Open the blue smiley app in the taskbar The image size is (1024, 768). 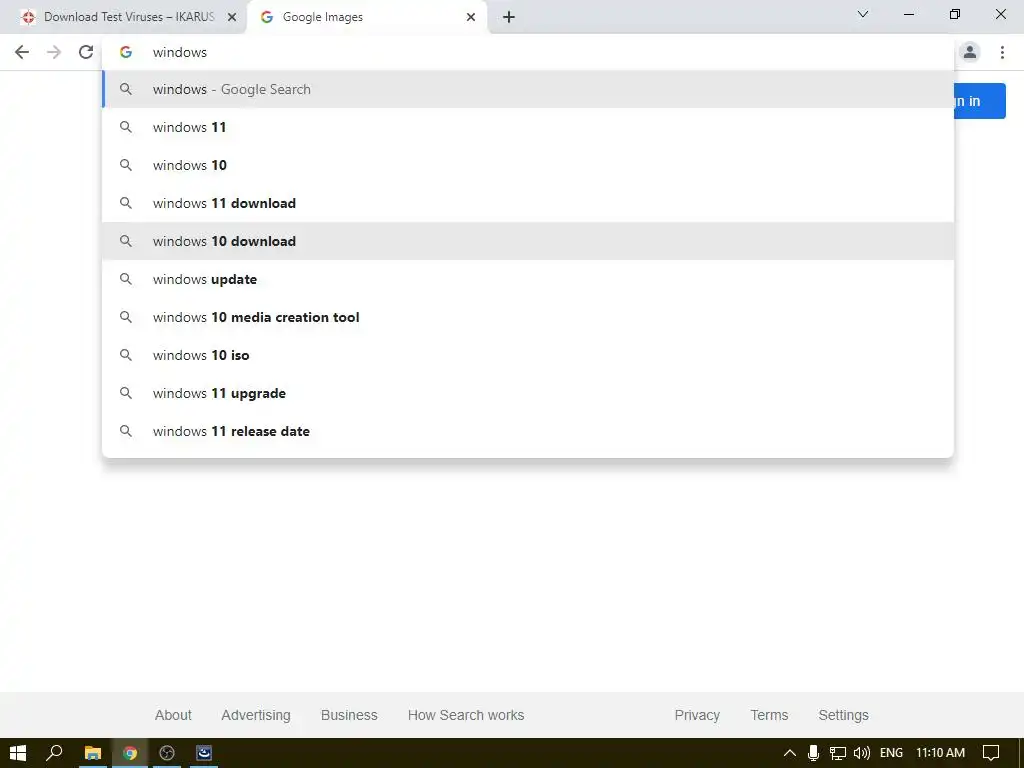coord(204,753)
